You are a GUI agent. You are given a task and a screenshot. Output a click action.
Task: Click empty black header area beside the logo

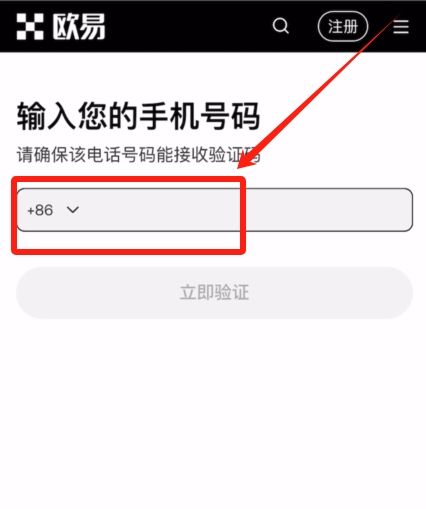pyautogui.click(x=187, y=26)
